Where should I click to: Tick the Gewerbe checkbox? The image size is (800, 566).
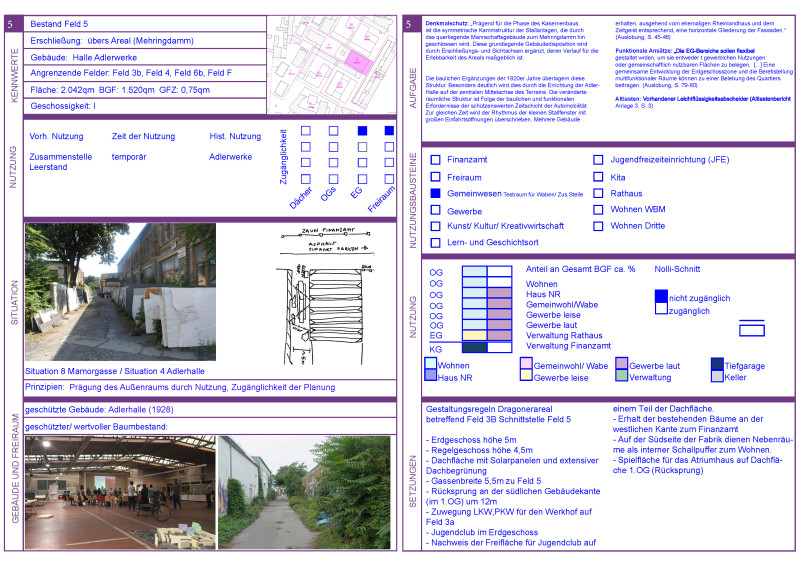[x=435, y=210]
